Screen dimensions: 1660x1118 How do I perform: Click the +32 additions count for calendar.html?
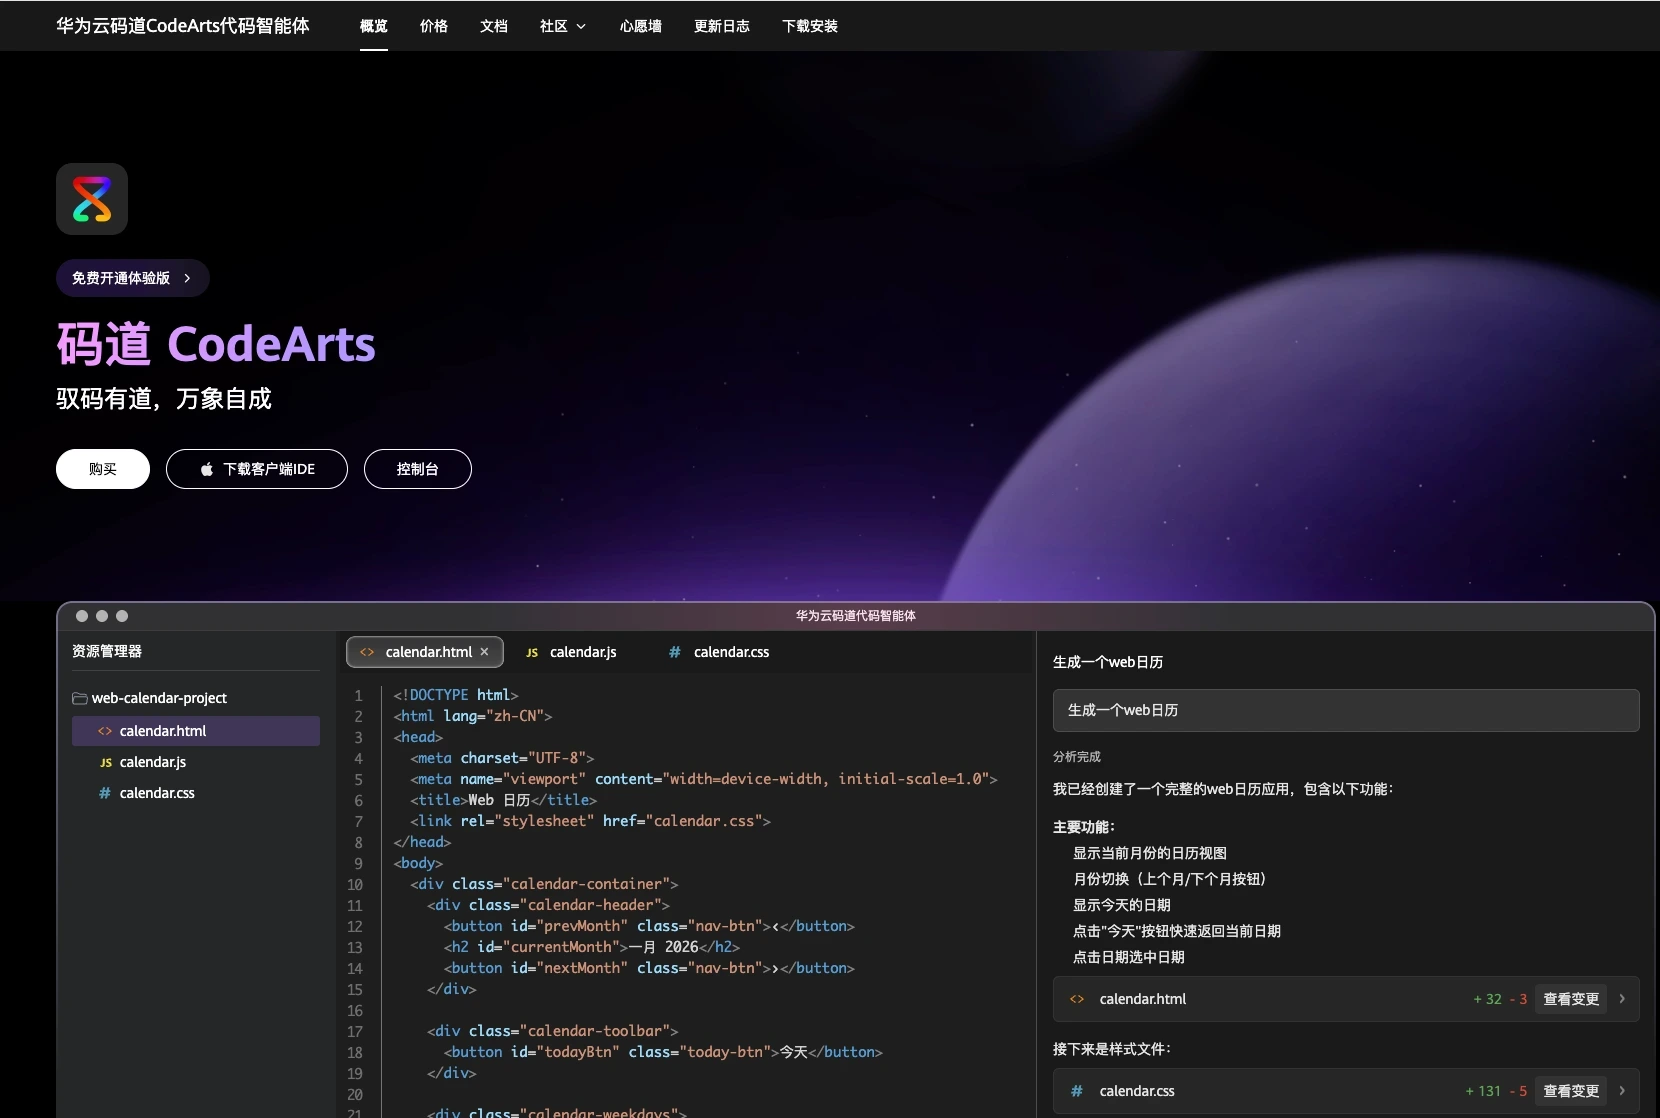click(x=1487, y=999)
